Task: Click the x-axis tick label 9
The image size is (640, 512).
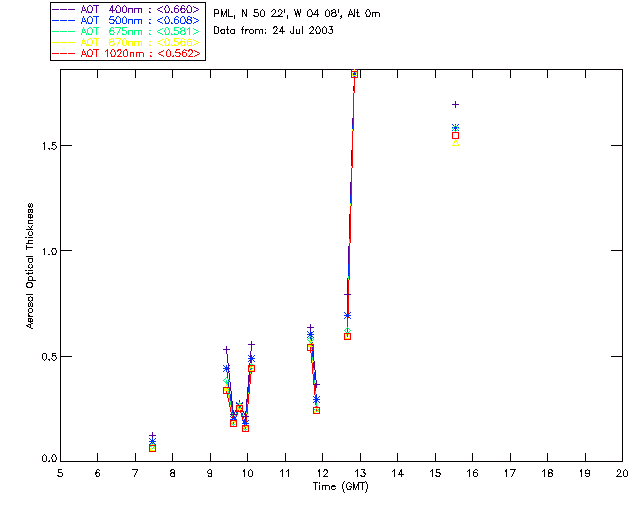Action: (x=210, y=473)
